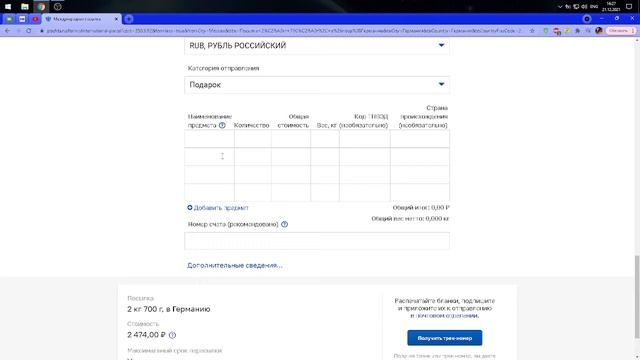Viewport: 640px width, 360px height.
Task: Open the Chrome profile avatar
Action: point(599,31)
